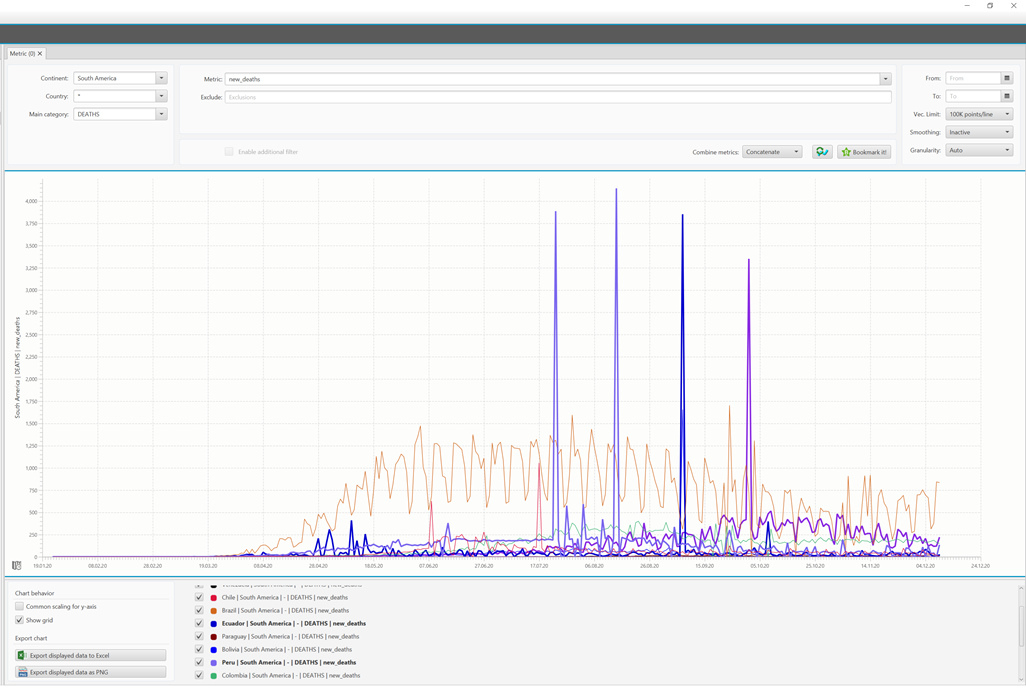1026x700 pixels.
Task: Click the chart axis settings icon
Action: coord(16,565)
